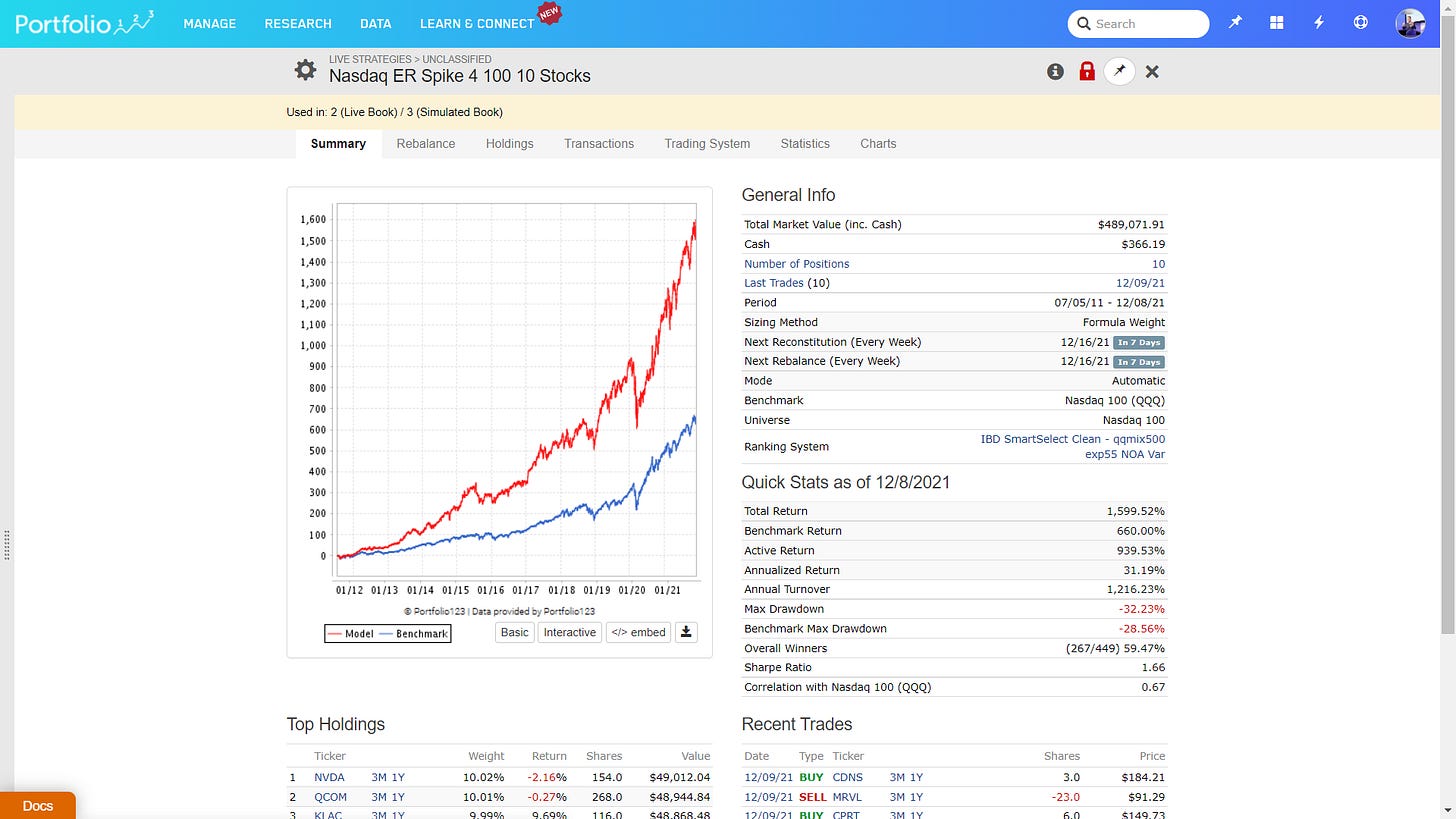Click the Portfolio123 logo
1456x819 pixels.
coord(84,22)
